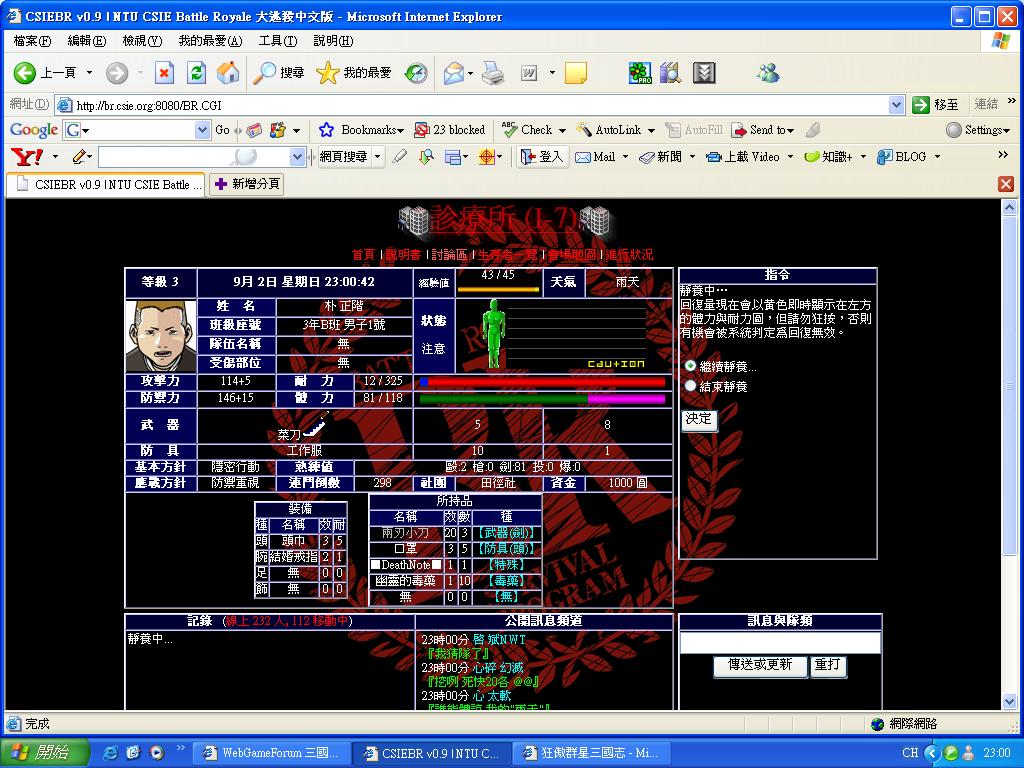Expand the 上載 Video dropdown
The image size is (1024, 768).
click(790, 157)
